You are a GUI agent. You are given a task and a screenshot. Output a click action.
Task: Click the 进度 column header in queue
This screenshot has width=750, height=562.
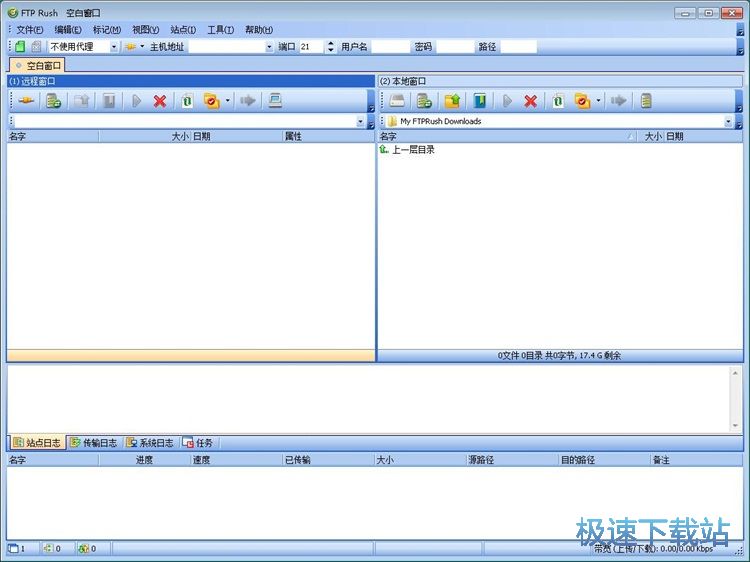click(x=144, y=460)
